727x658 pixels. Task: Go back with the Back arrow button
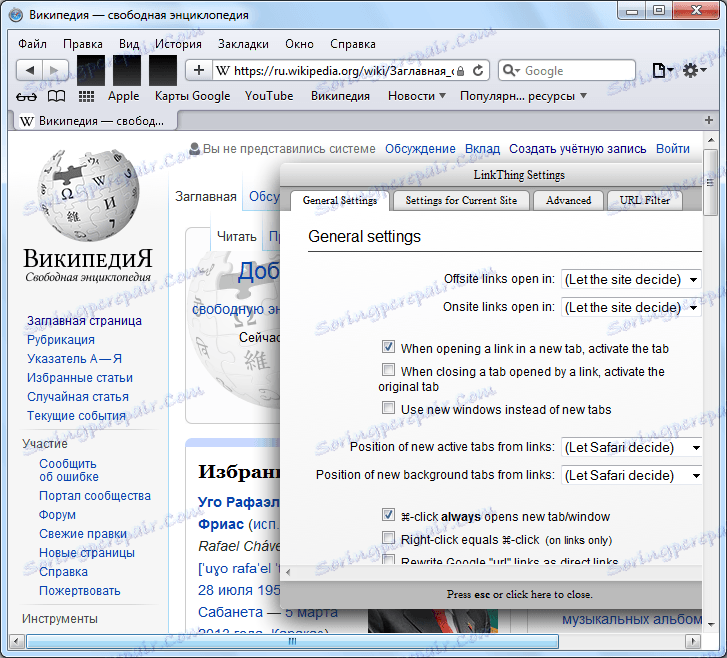(30, 70)
